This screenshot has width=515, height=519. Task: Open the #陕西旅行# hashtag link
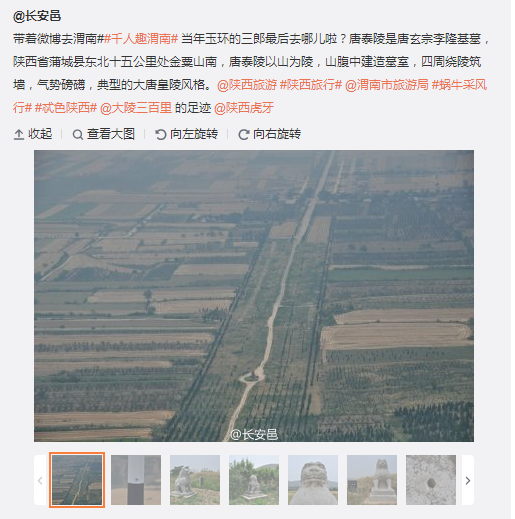click(311, 85)
